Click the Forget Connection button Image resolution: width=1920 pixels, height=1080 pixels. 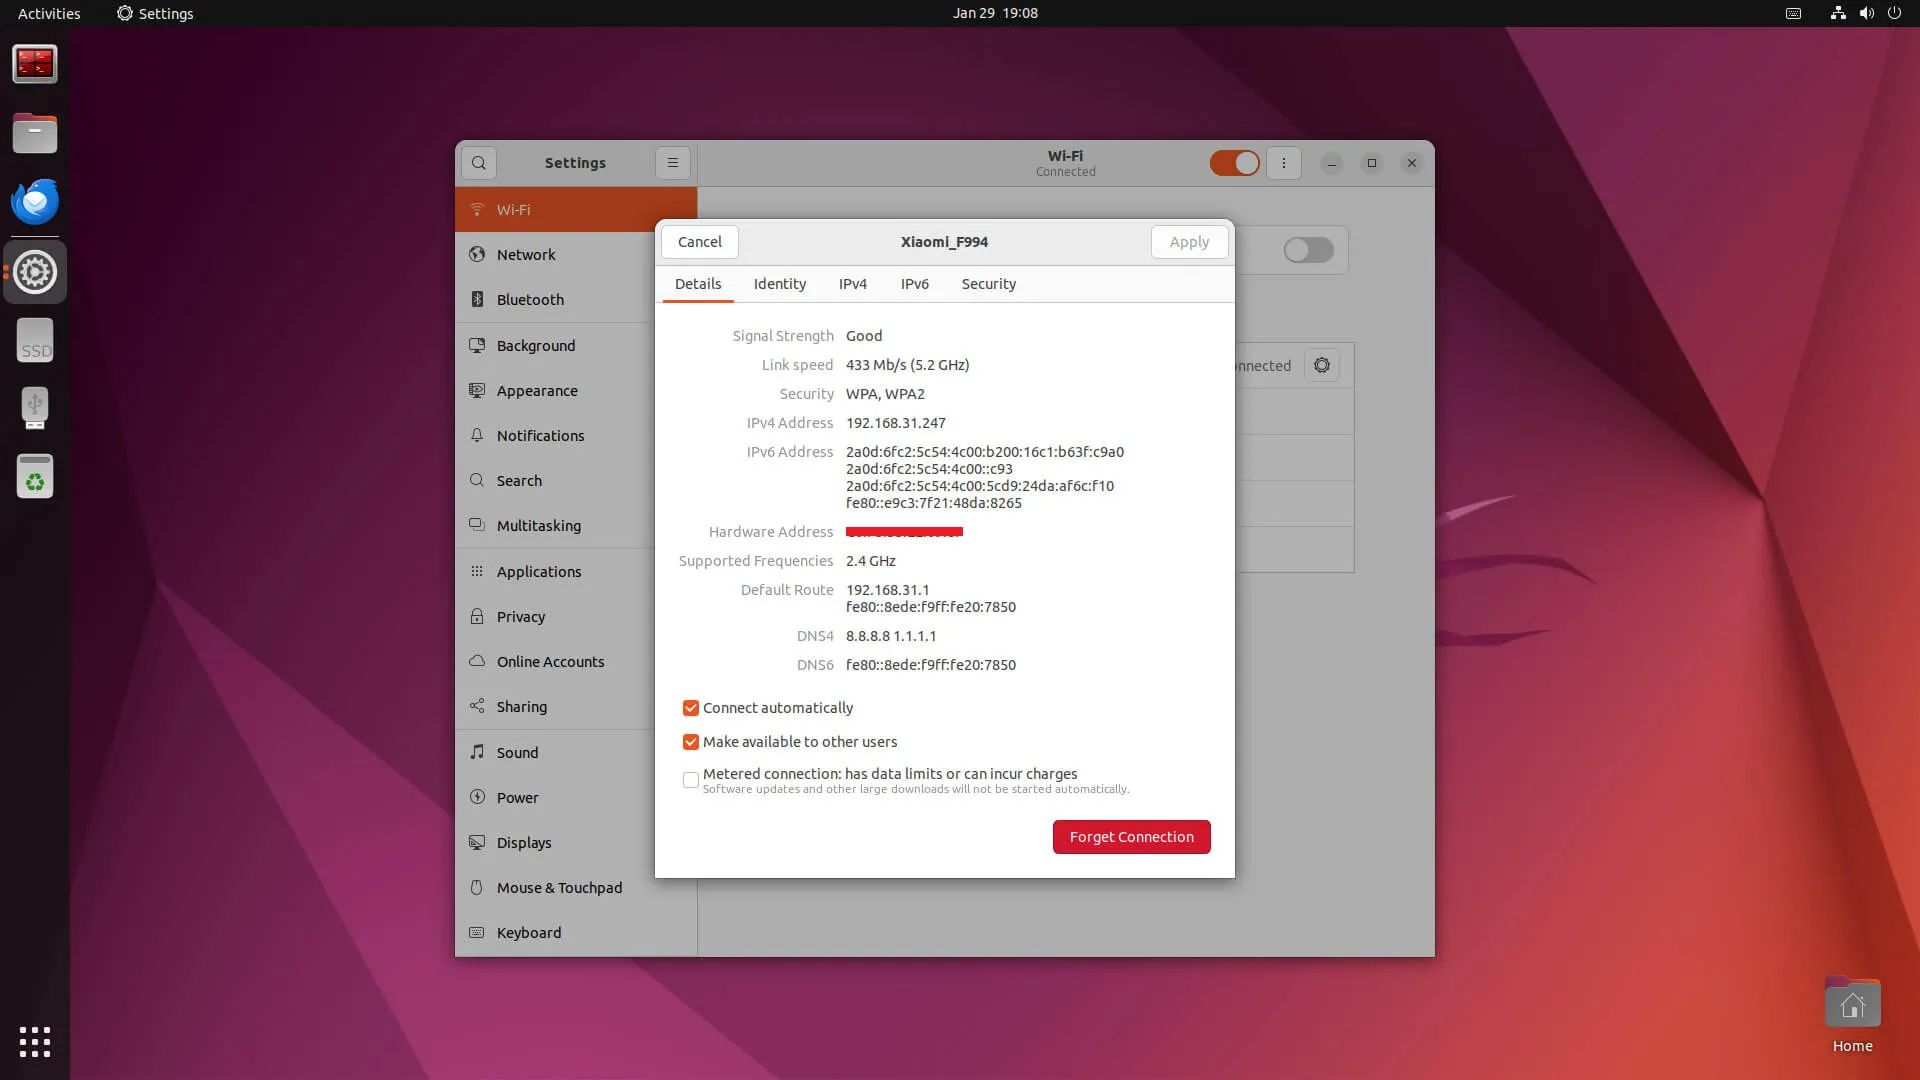pos(1131,837)
